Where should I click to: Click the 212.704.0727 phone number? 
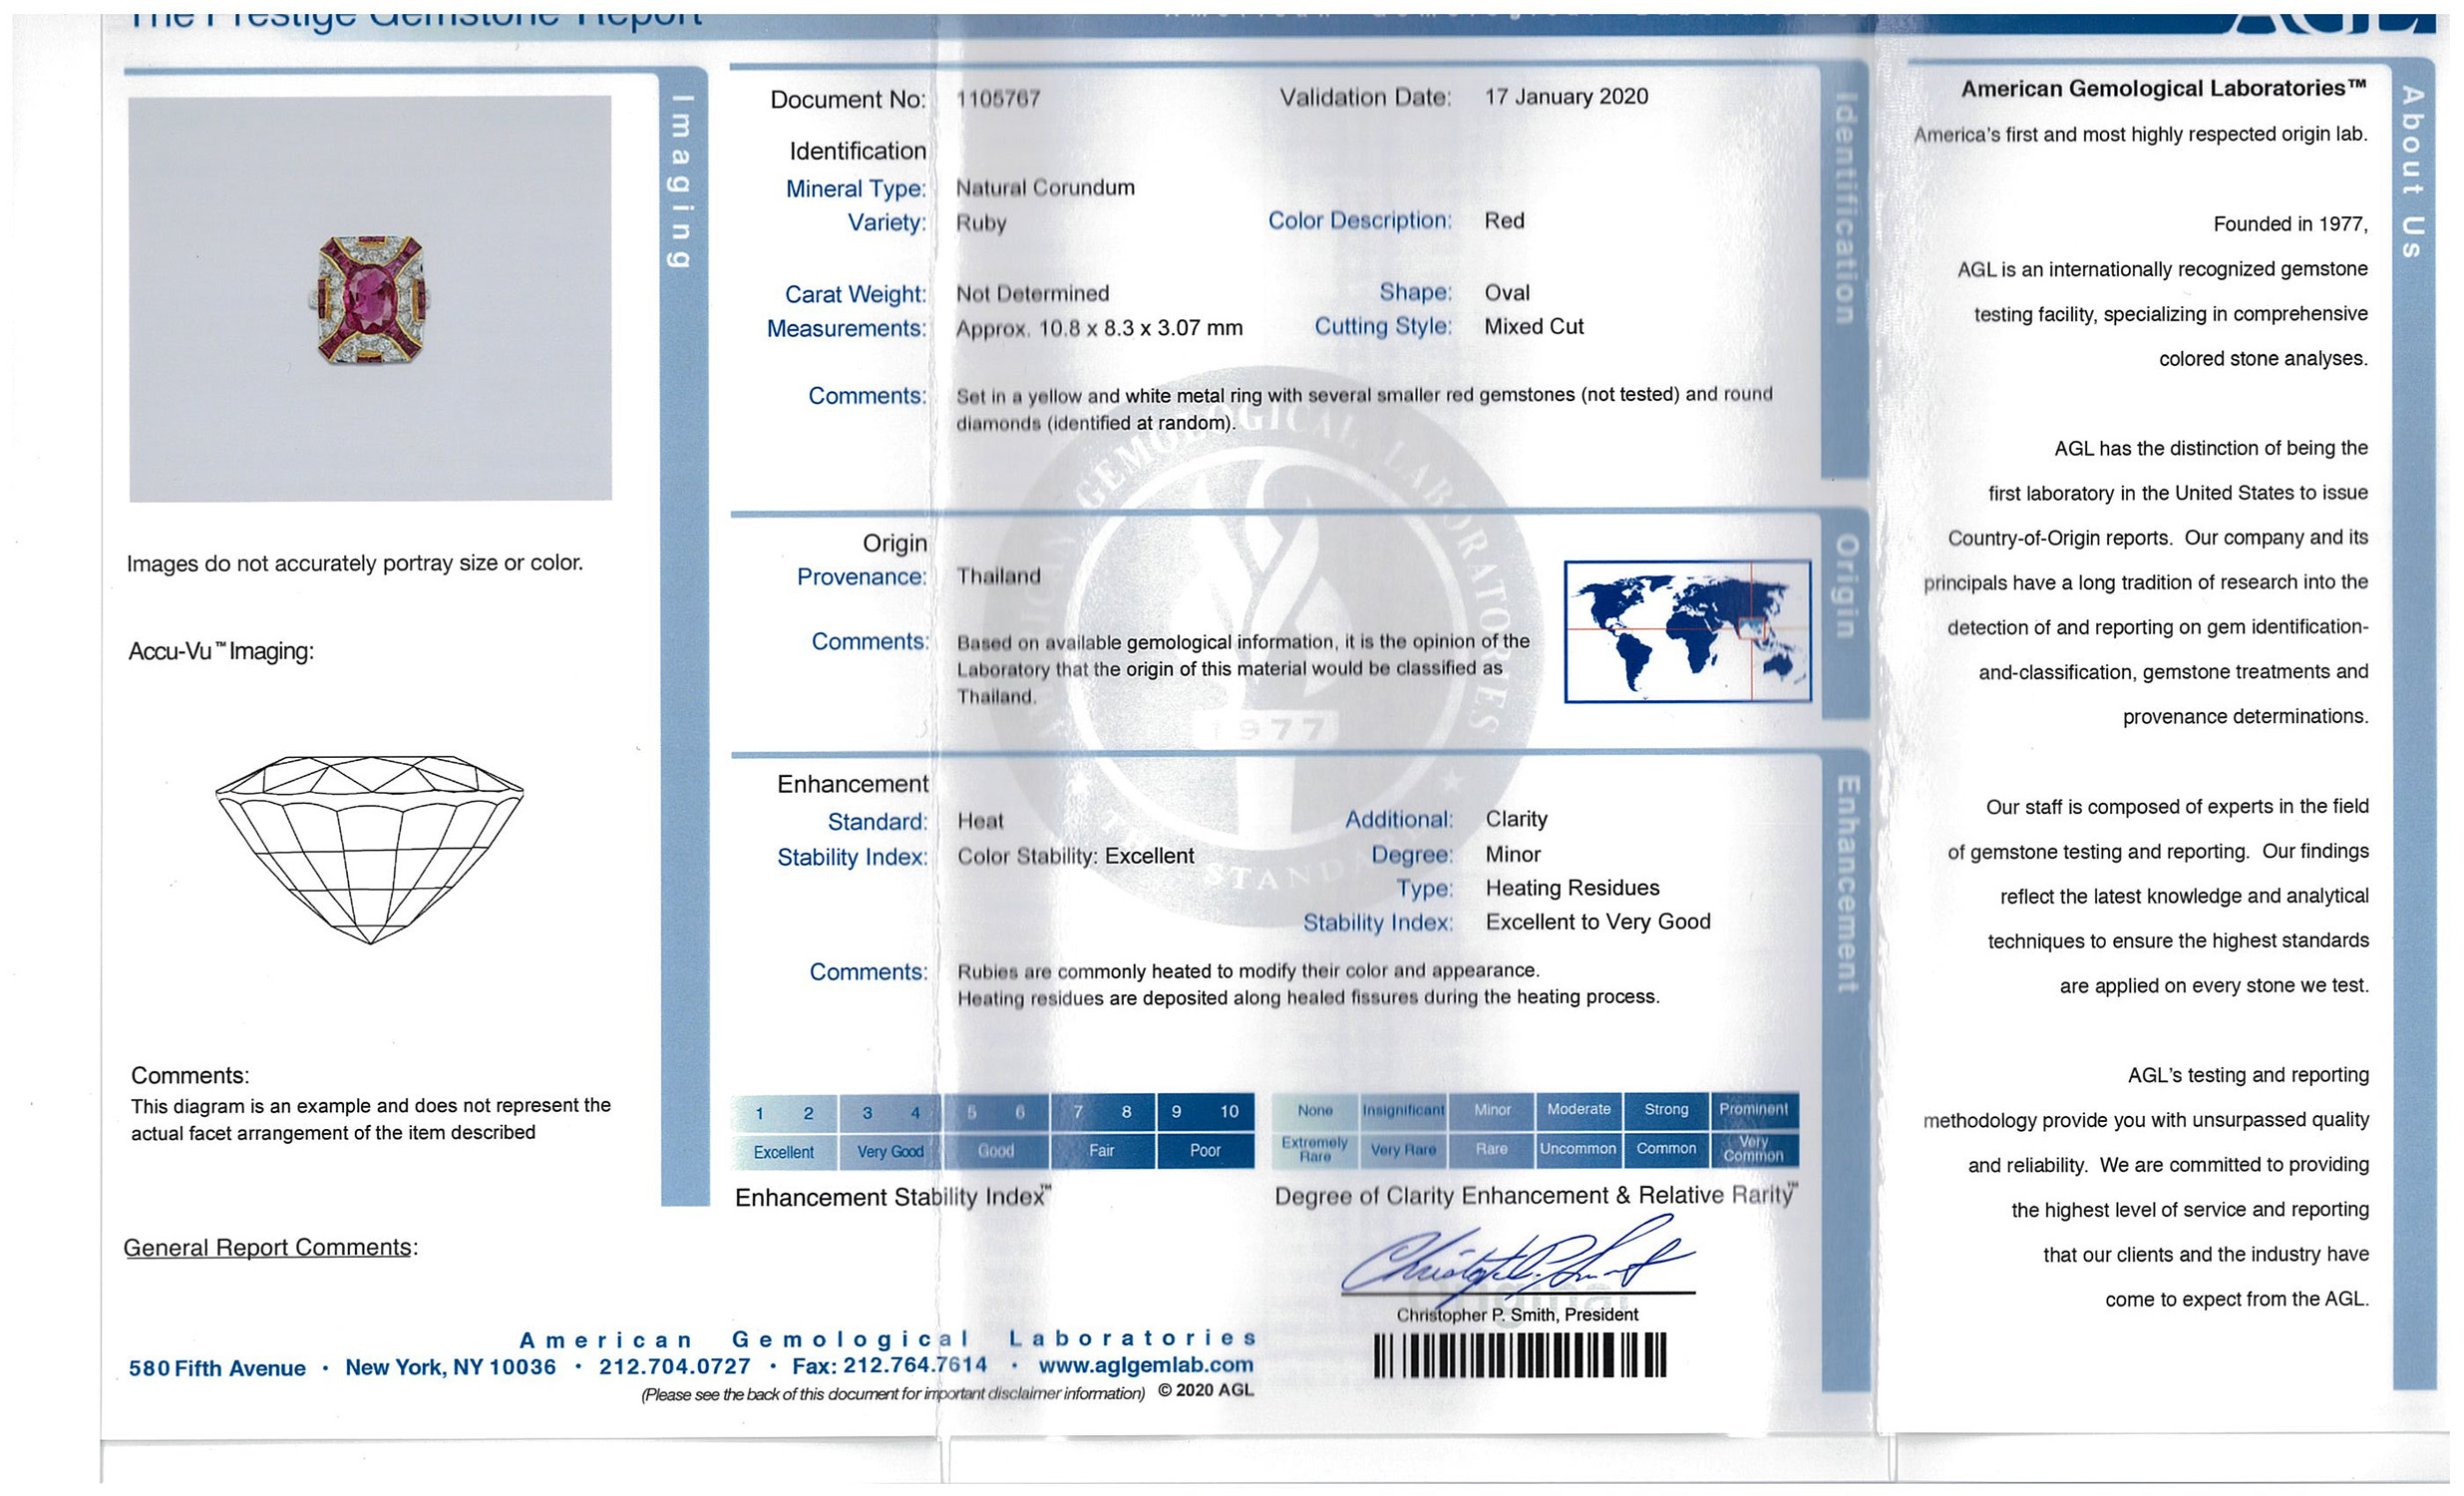pos(674,1366)
